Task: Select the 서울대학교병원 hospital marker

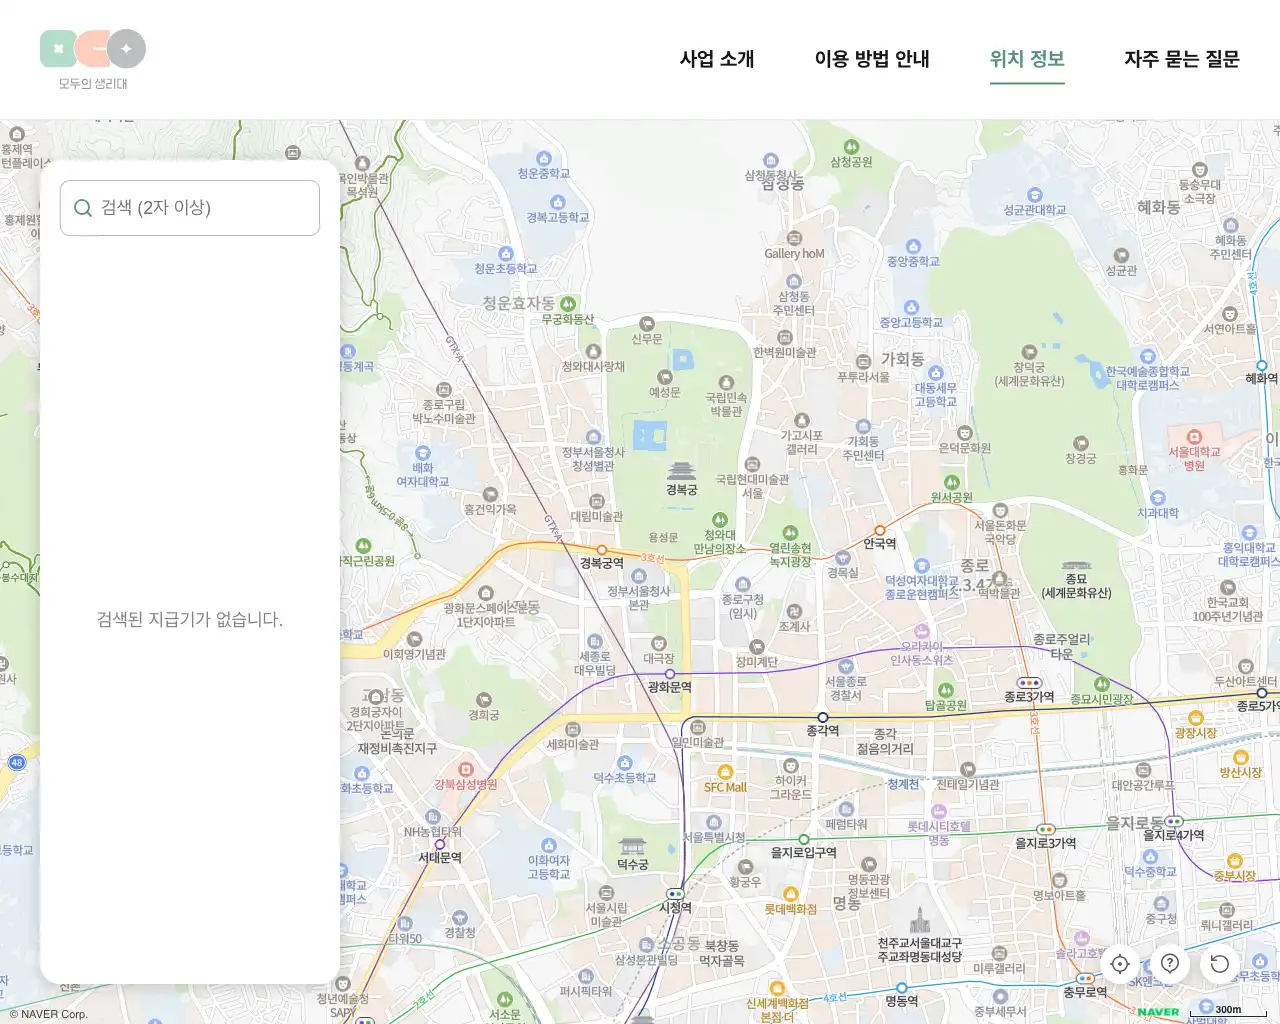Action: click(1194, 437)
